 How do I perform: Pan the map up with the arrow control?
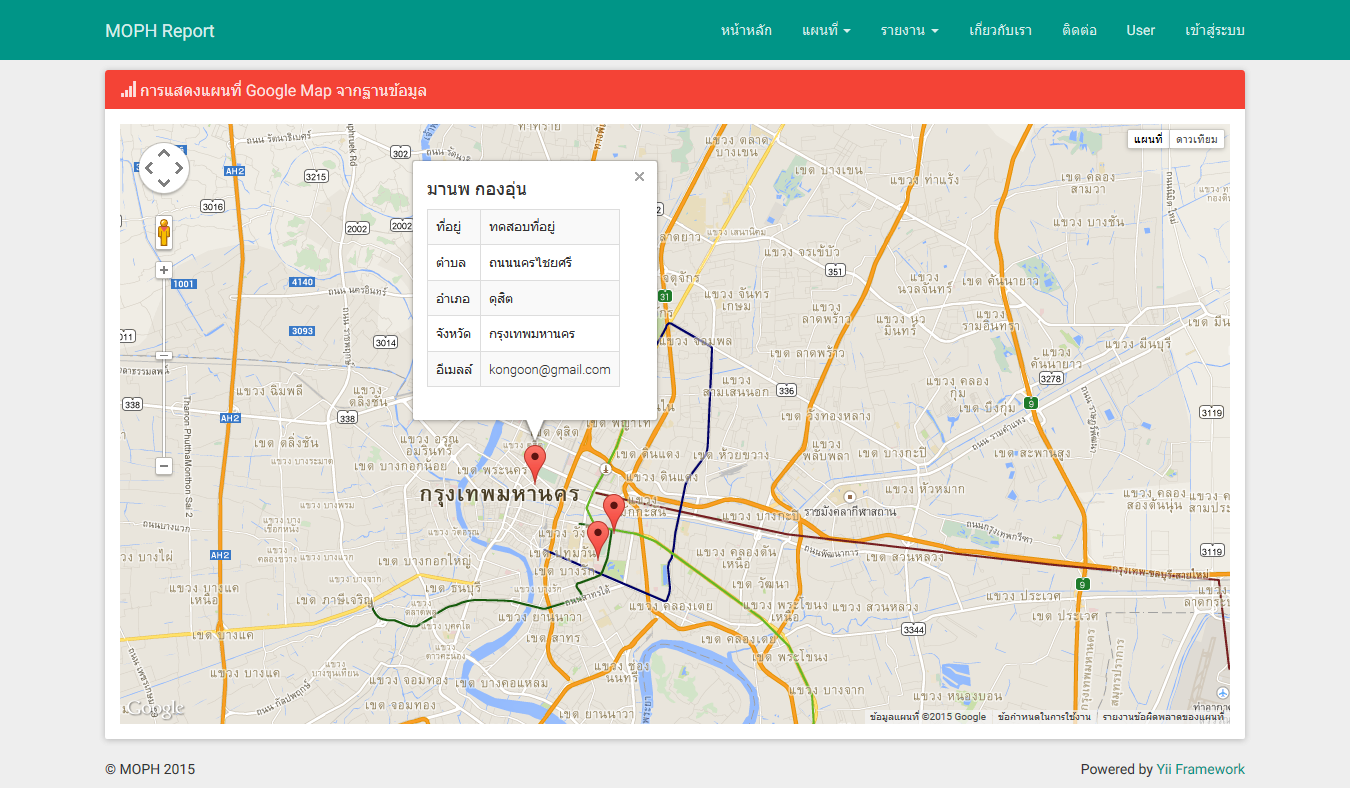coord(164,152)
